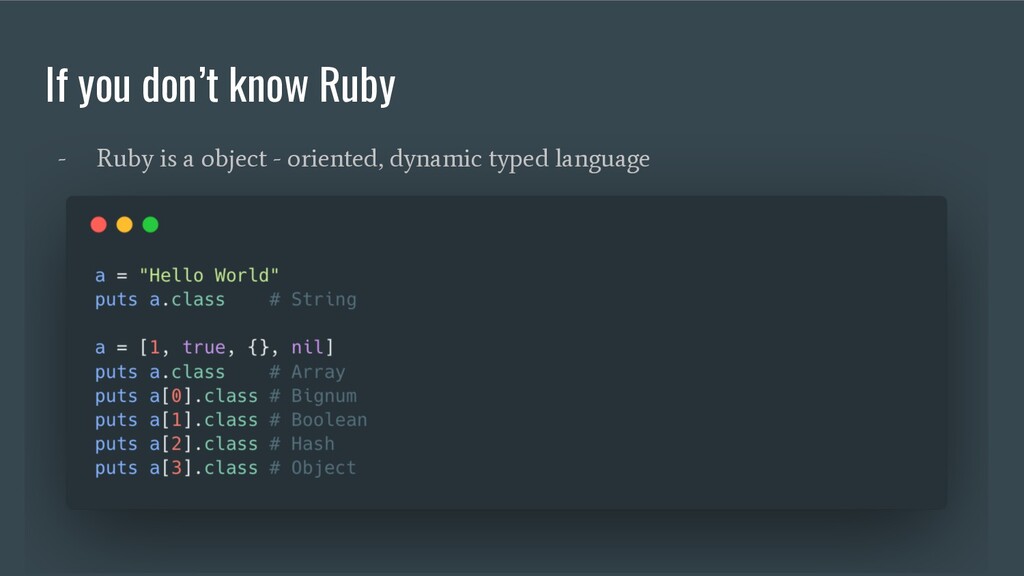This screenshot has width=1024, height=576.
Task: Click the "puts a[3].class" code line
Action: [x=176, y=468]
